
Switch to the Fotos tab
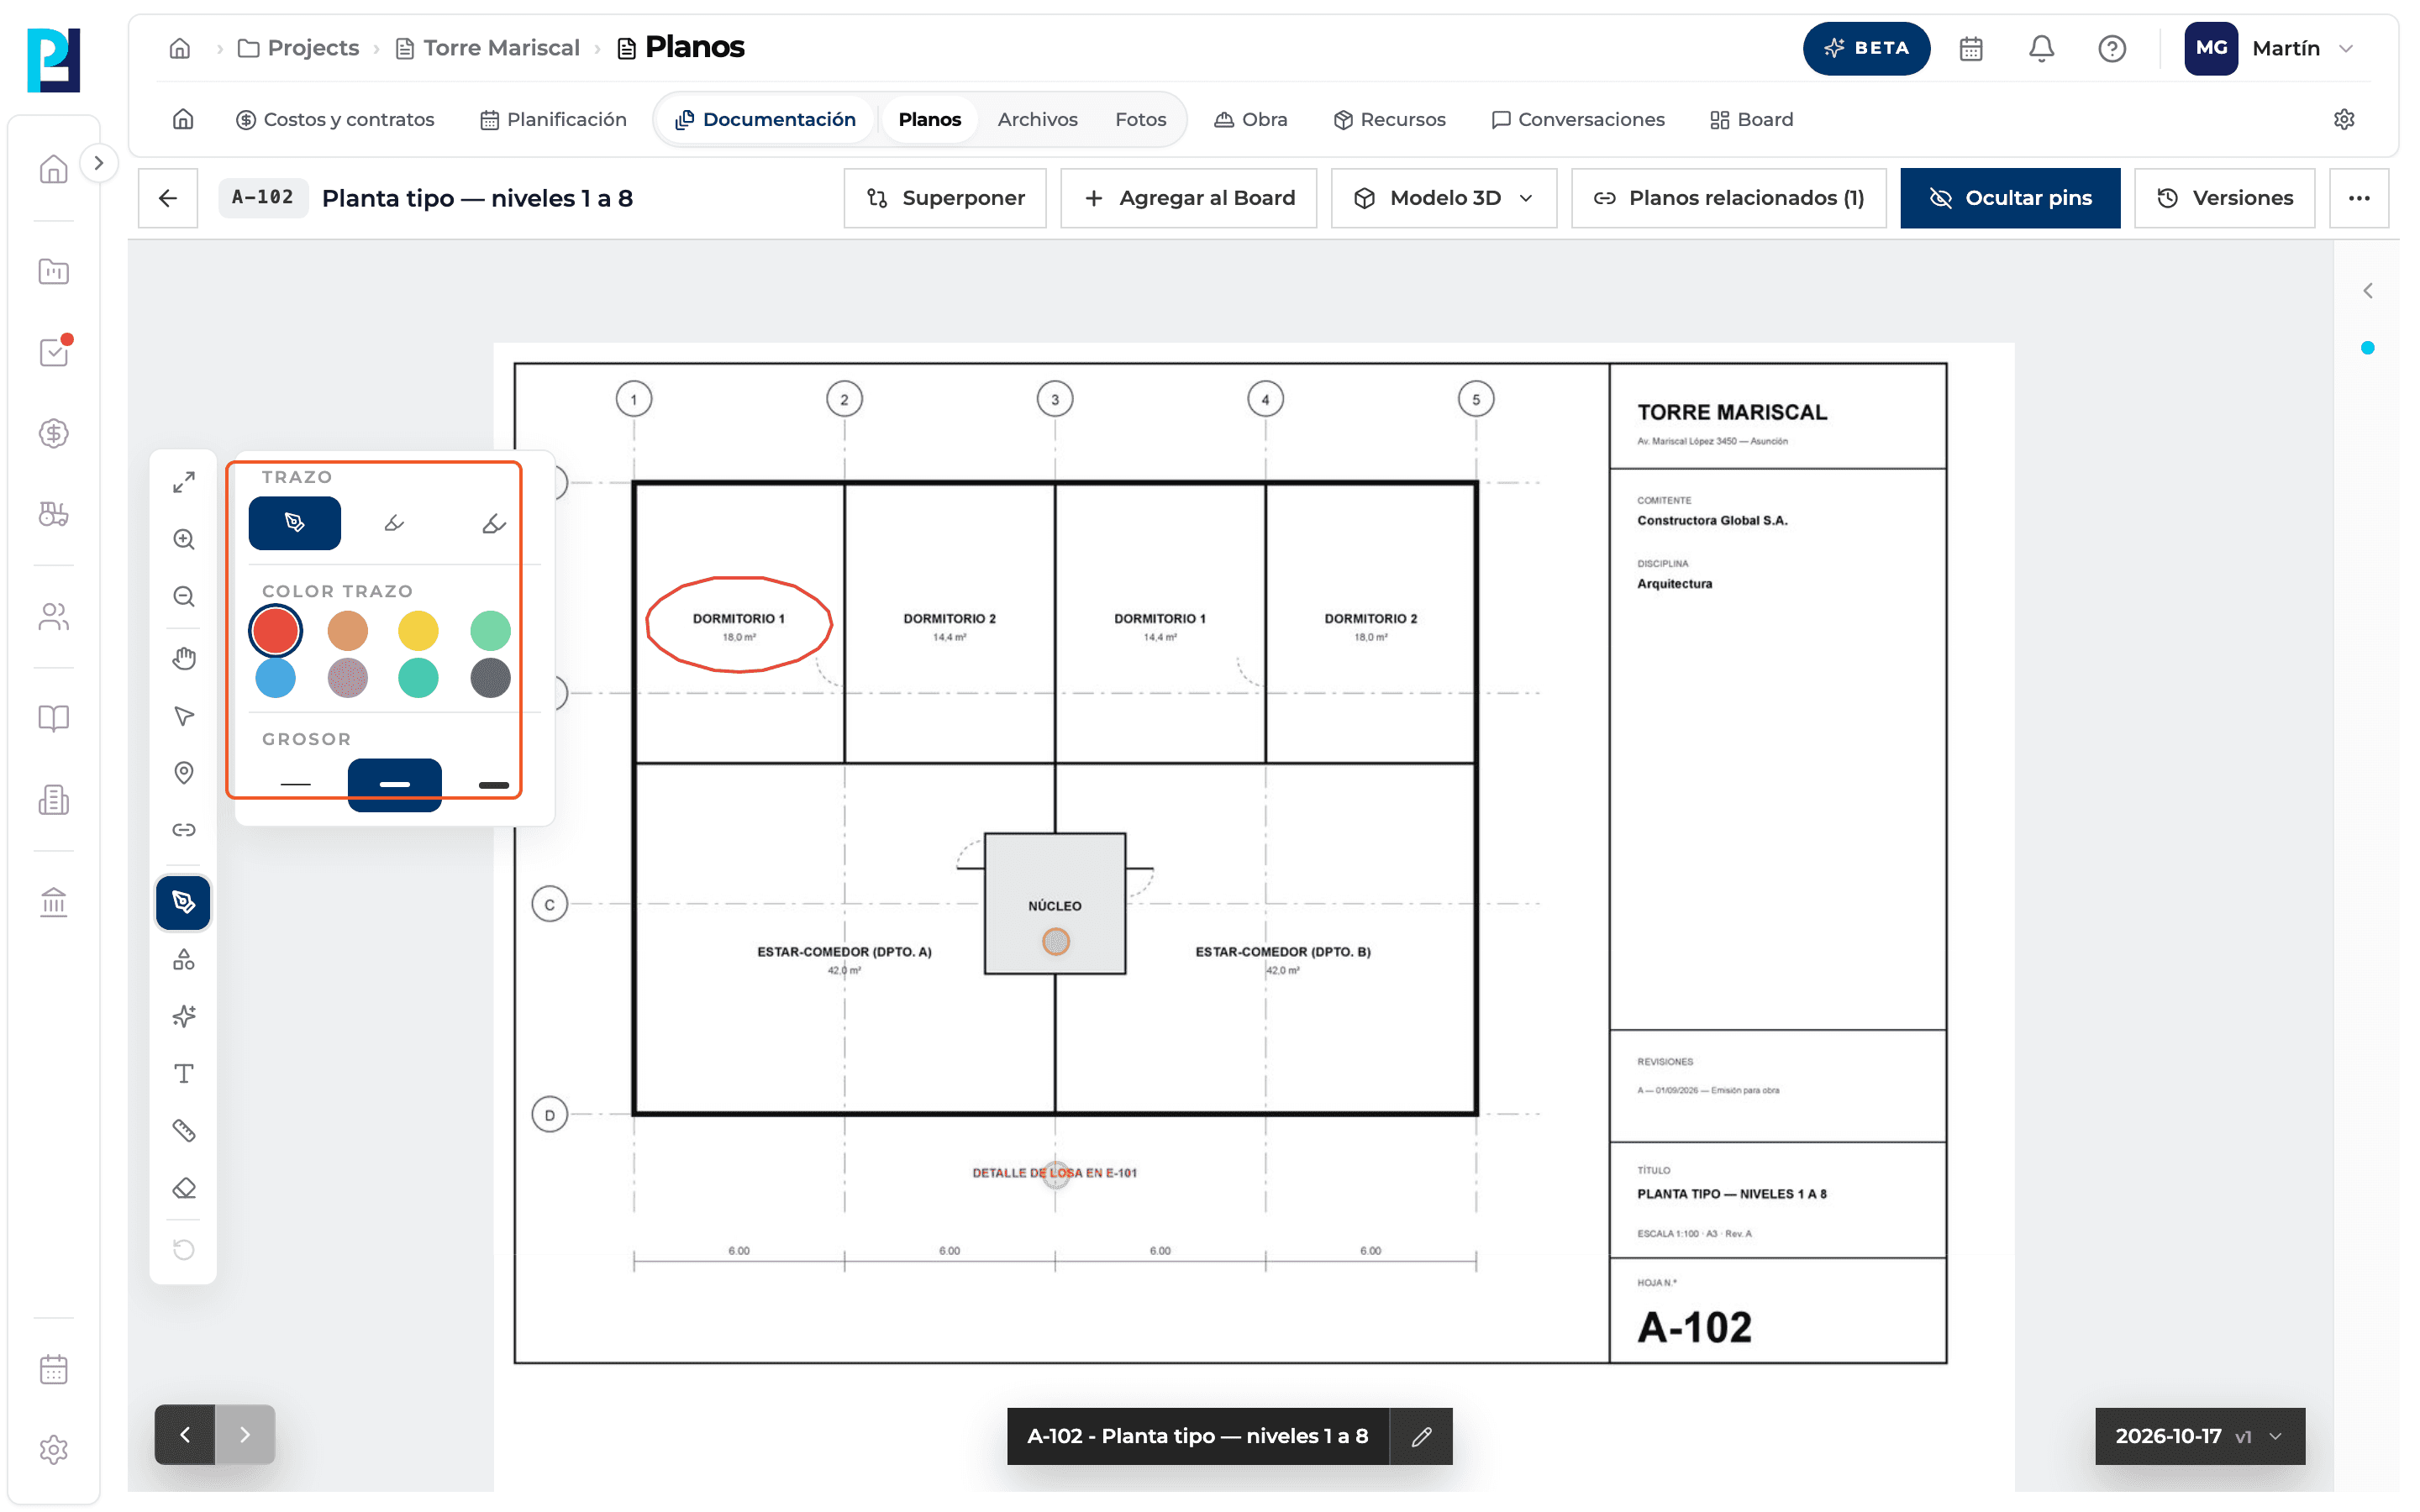click(x=1140, y=119)
